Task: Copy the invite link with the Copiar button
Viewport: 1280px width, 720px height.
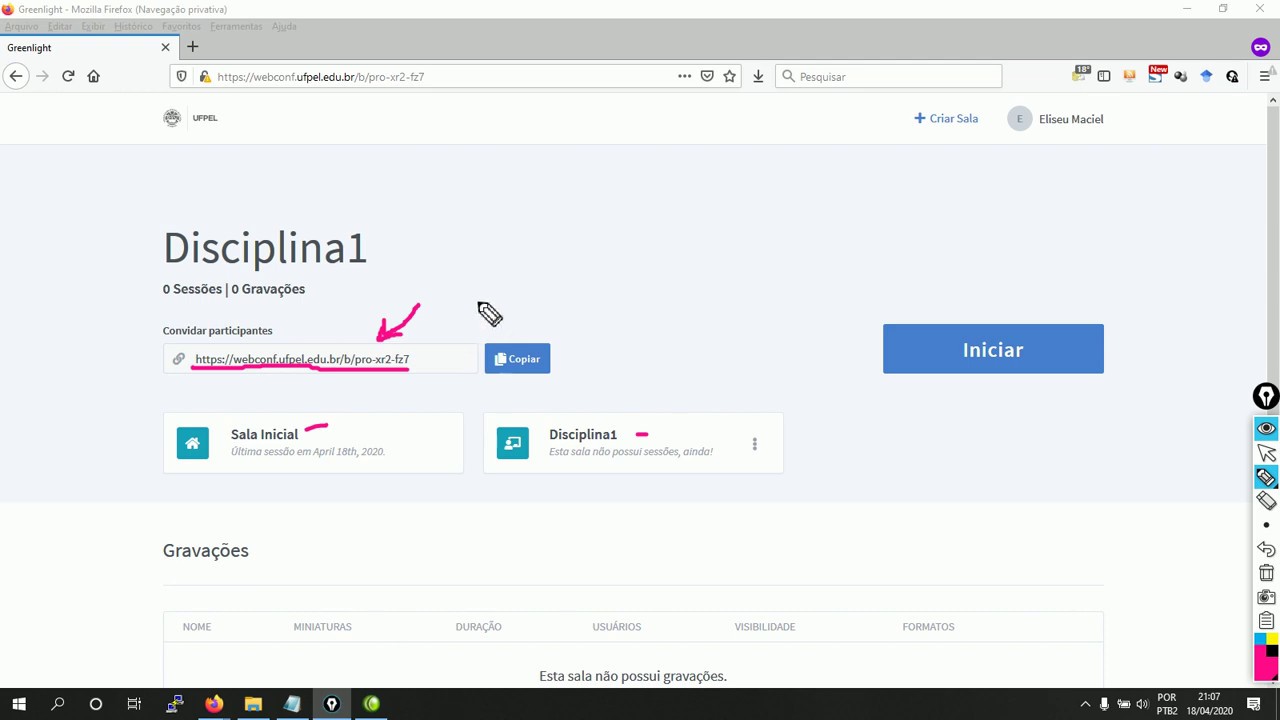Action: point(517,359)
